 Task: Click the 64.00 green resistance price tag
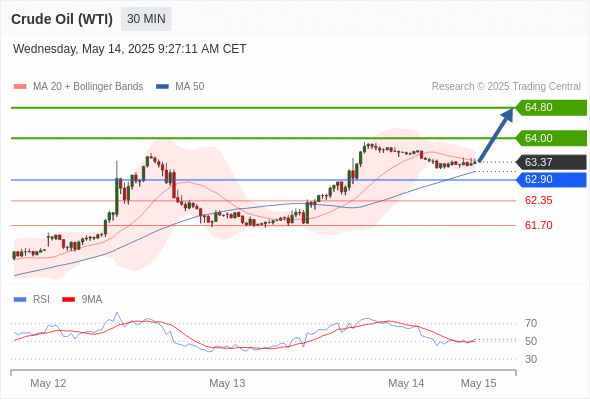(x=551, y=138)
